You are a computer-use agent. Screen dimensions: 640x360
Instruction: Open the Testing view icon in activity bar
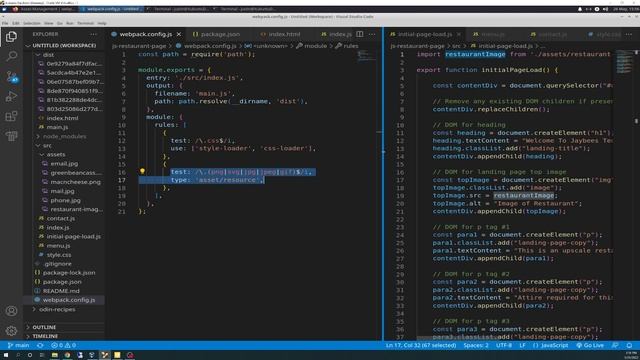pos(11,136)
